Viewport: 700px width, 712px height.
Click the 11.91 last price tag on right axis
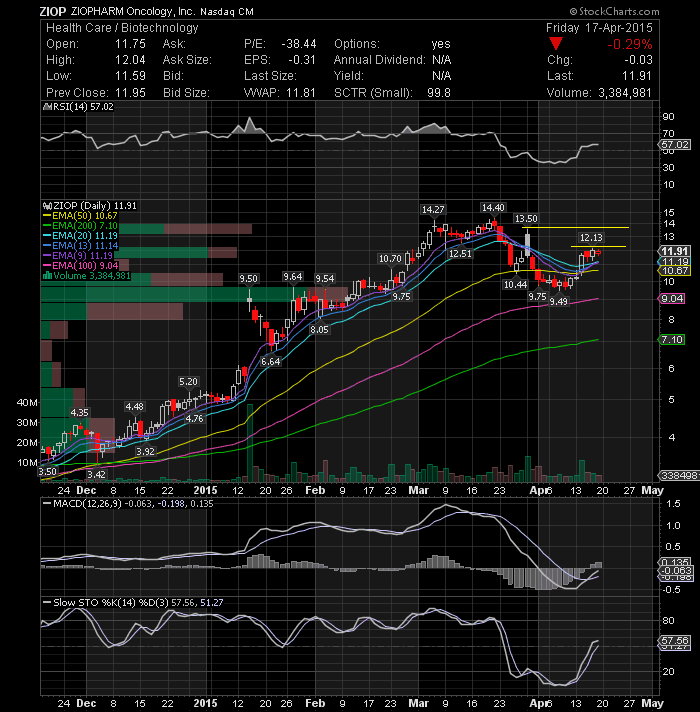pos(675,251)
